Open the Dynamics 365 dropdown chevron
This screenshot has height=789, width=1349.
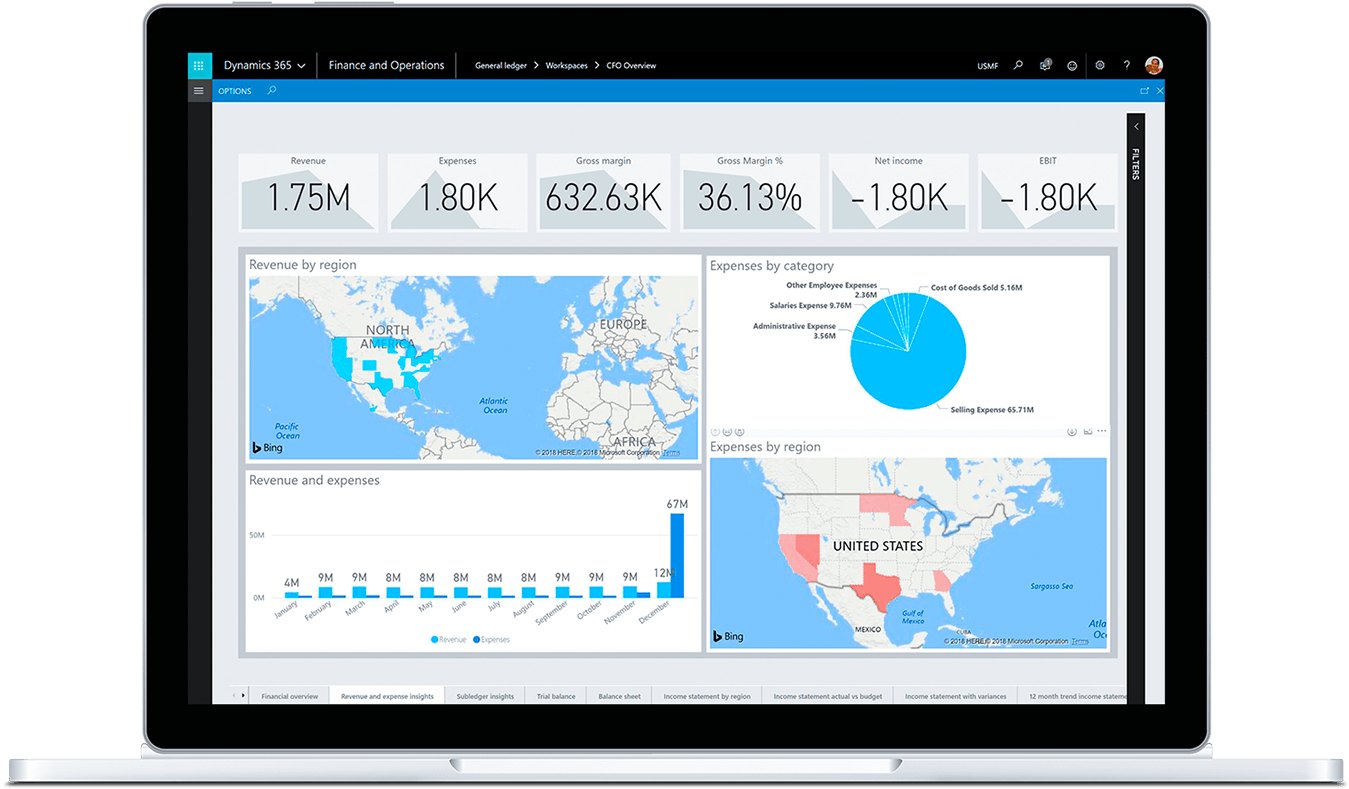point(301,64)
